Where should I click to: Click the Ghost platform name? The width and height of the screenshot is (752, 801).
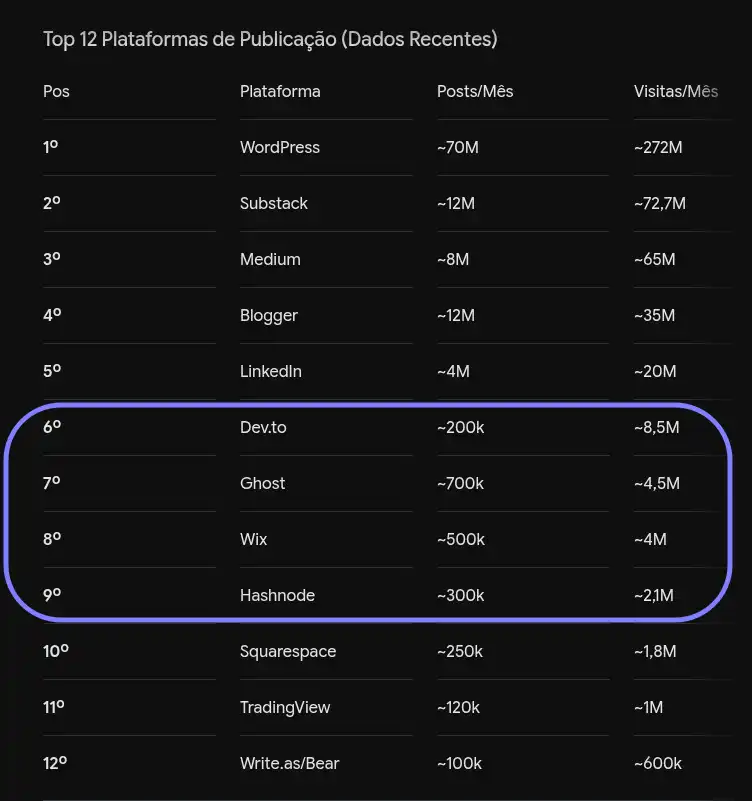pos(263,483)
